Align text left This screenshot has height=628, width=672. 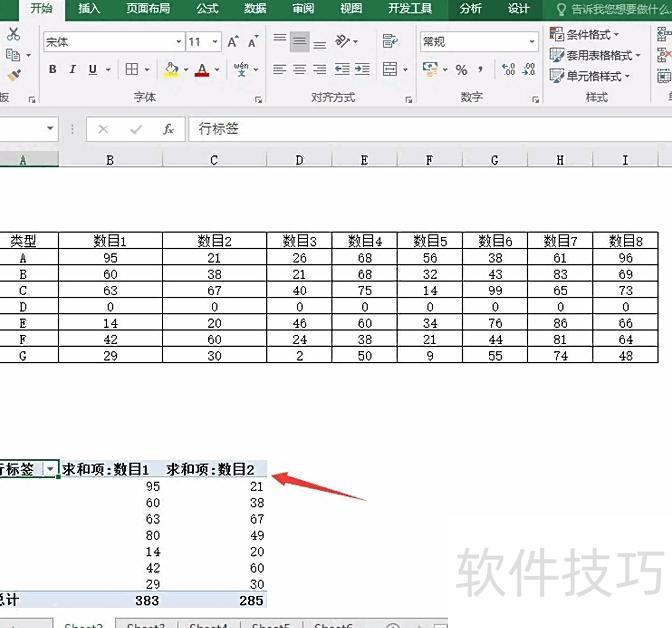coord(279,69)
